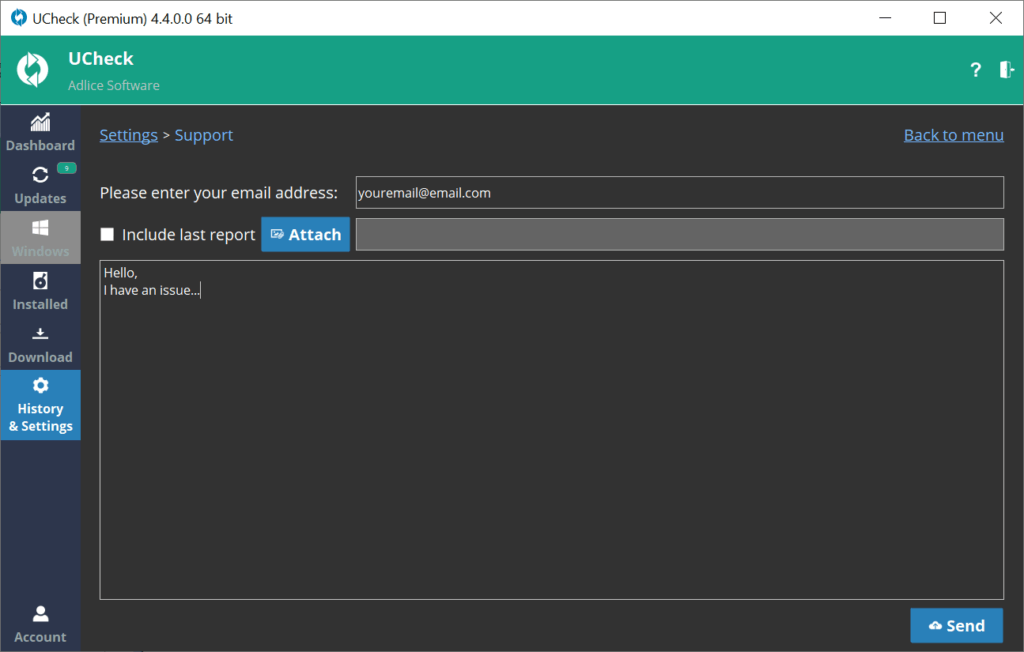Click the Attach button
This screenshot has height=652, width=1024.
pos(305,235)
